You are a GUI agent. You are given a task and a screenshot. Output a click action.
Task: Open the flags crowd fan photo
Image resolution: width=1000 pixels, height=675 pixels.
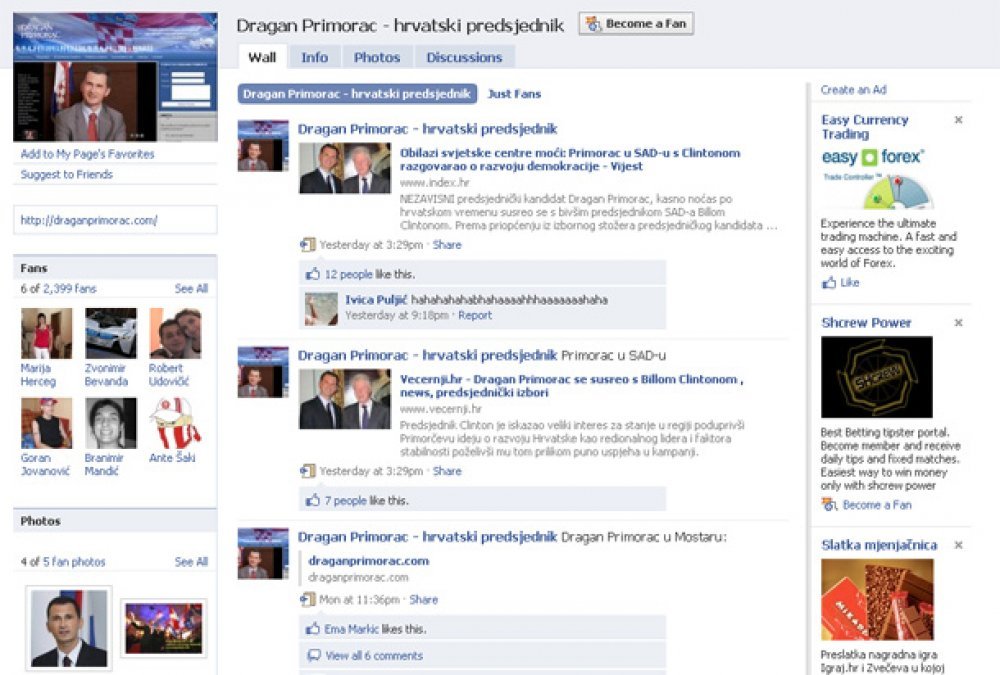164,628
